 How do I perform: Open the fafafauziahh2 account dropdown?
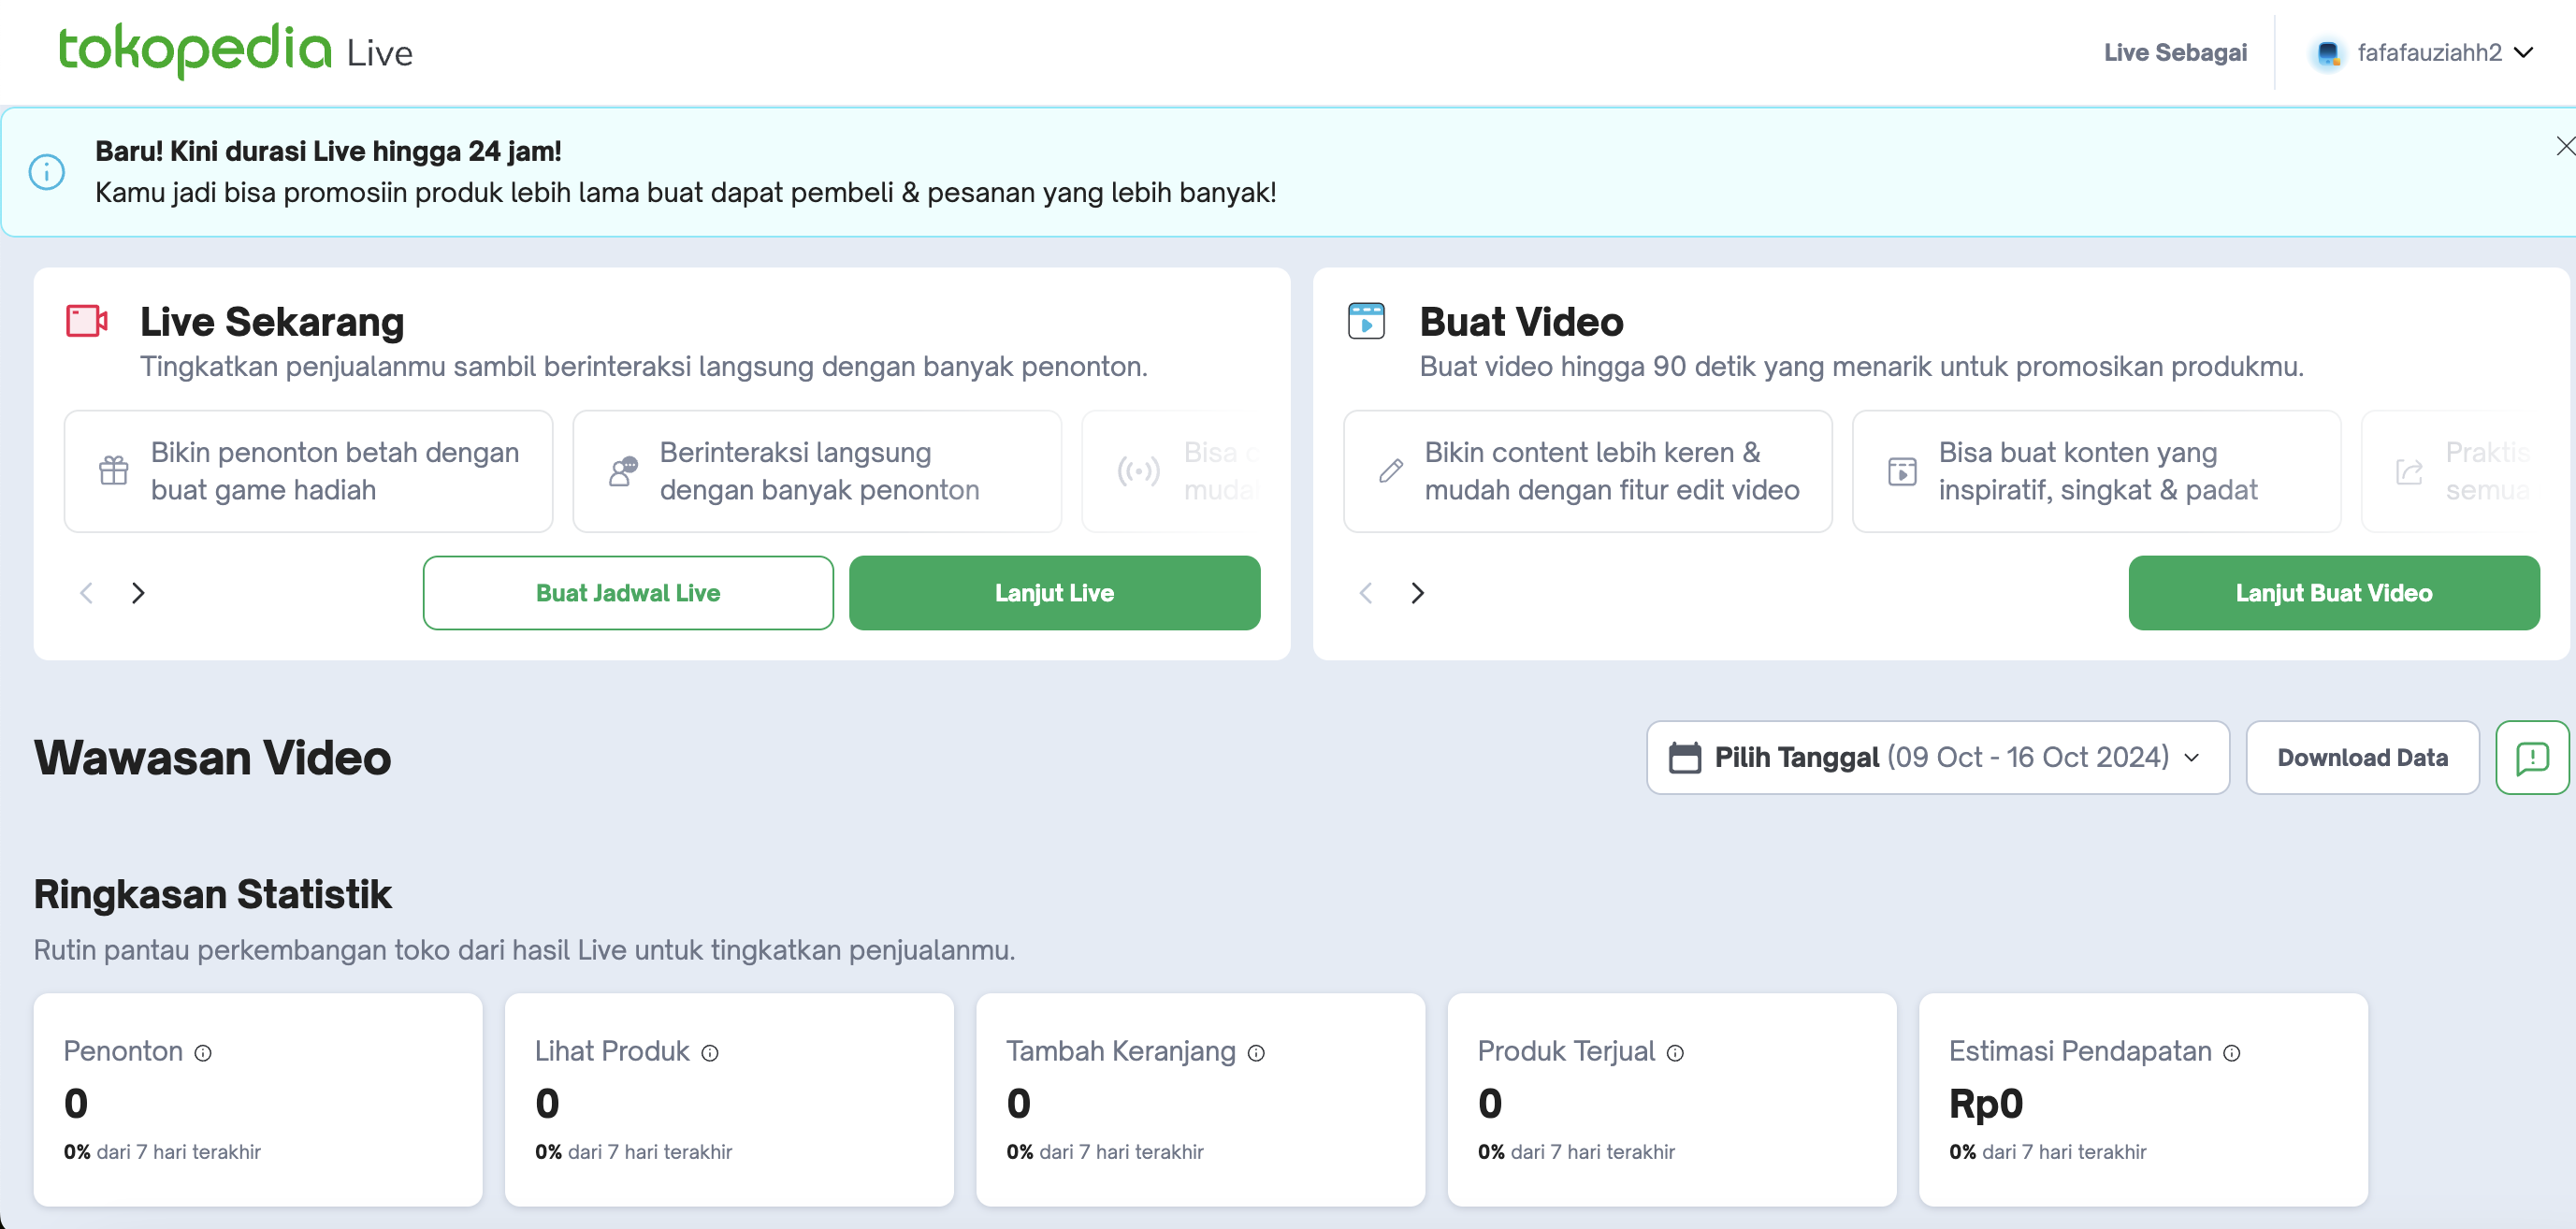tap(2523, 52)
